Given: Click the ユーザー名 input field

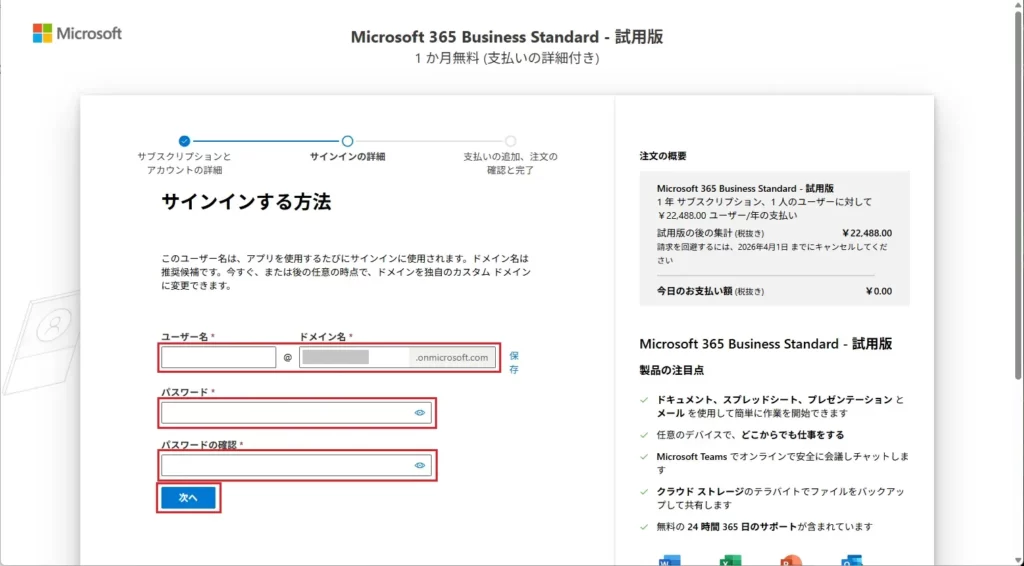Looking at the screenshot, I should click(x=219, y=357).
